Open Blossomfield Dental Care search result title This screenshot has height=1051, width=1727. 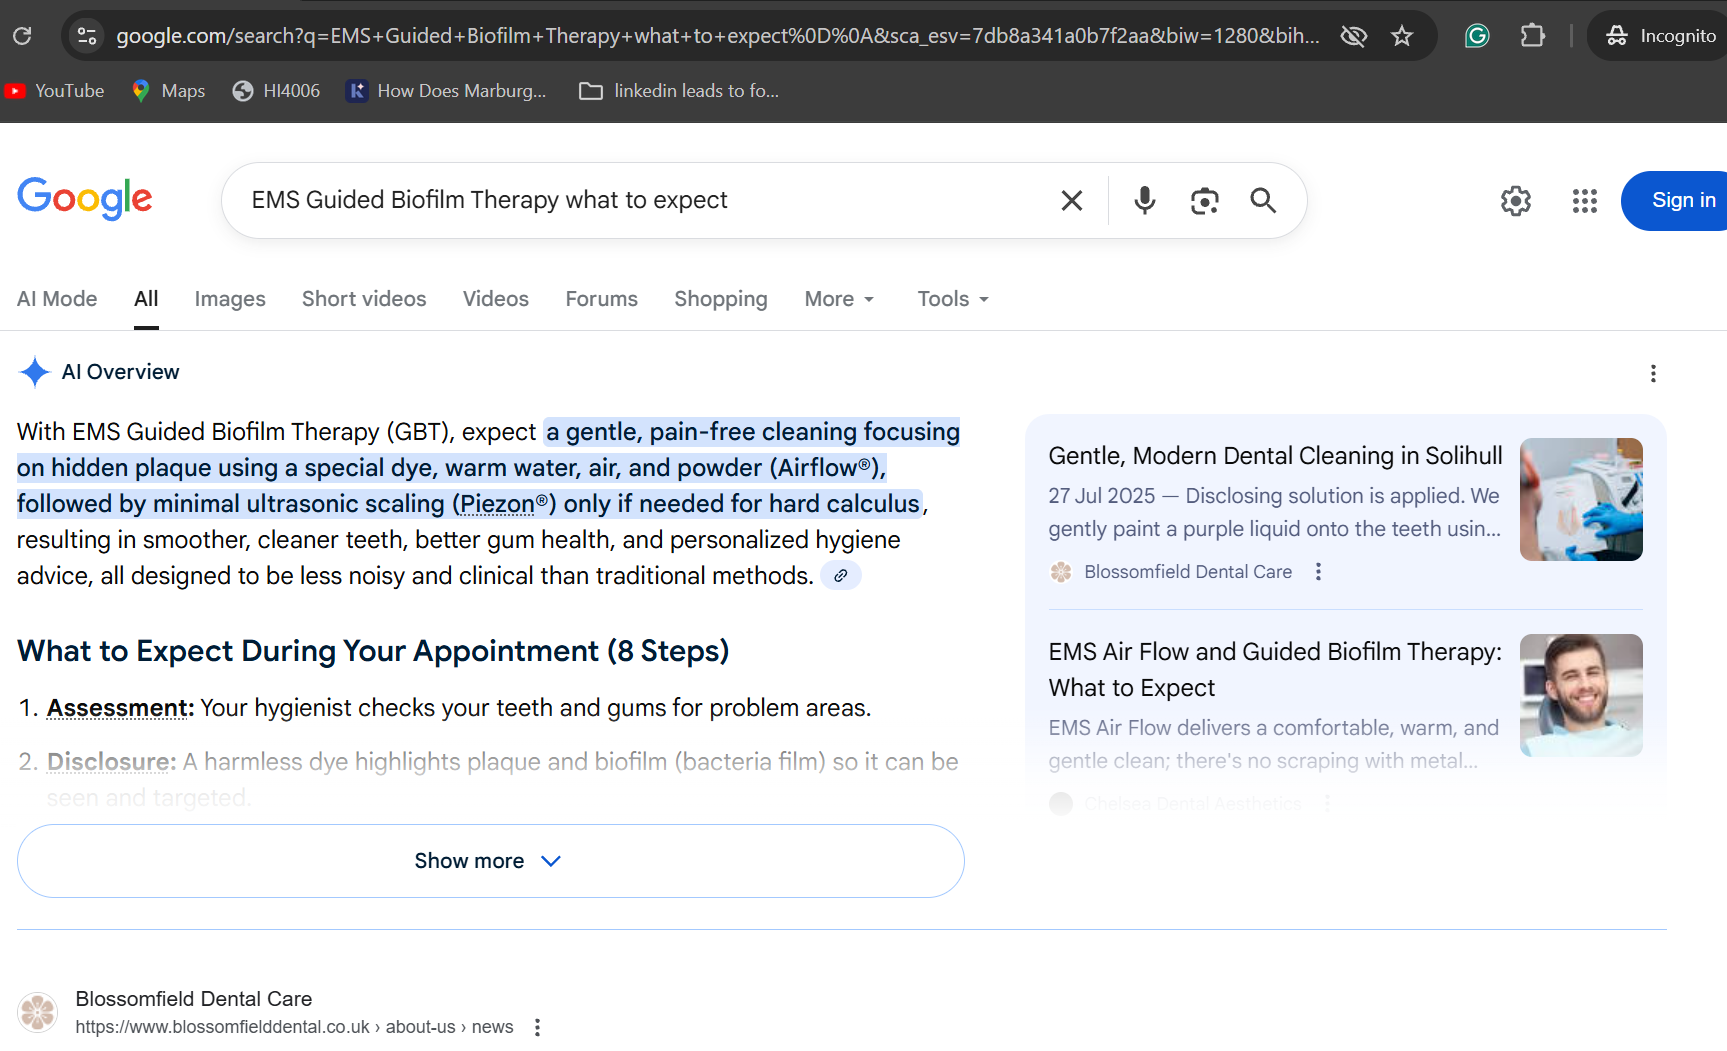(x=194, y=999)
